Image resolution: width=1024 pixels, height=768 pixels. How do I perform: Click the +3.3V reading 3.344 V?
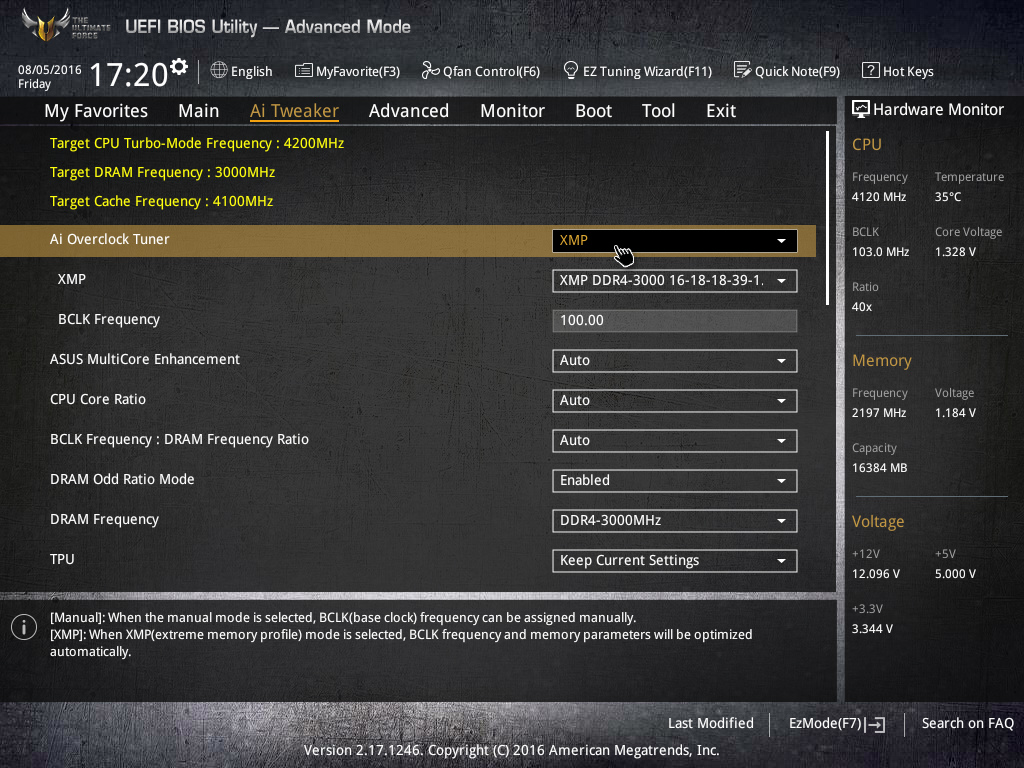(x=872, y=629)
